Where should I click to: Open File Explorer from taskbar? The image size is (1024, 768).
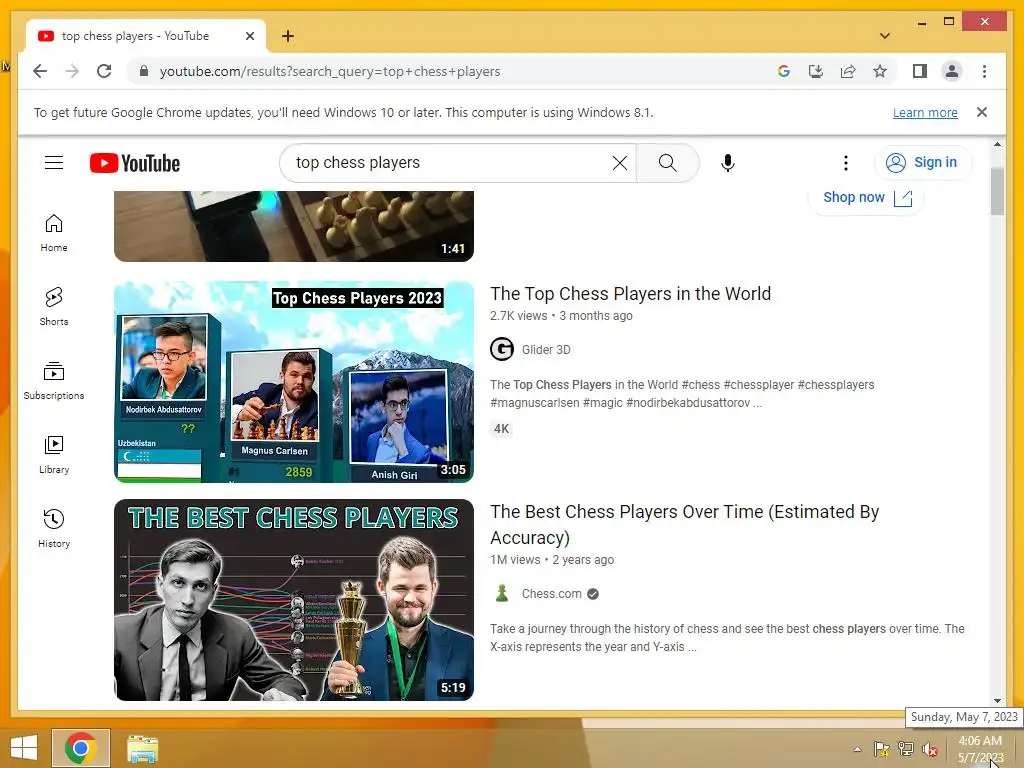(x=142, y=748)
